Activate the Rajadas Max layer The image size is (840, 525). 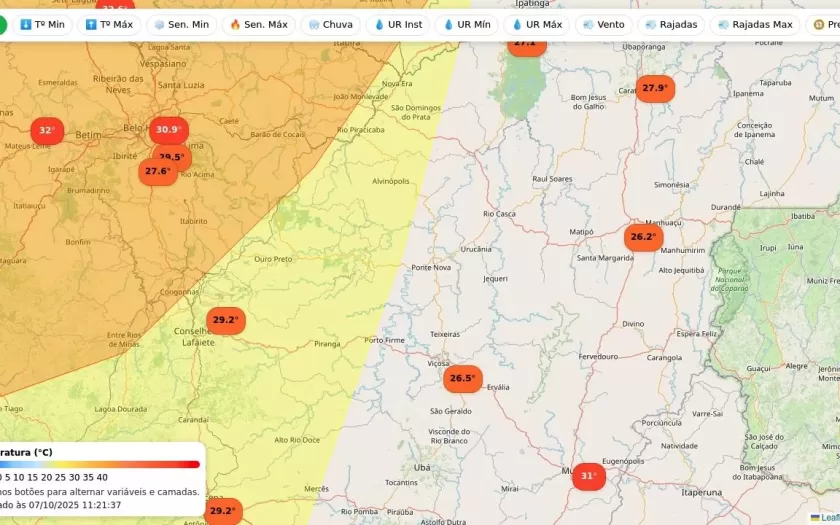click(x=754, y=24)
